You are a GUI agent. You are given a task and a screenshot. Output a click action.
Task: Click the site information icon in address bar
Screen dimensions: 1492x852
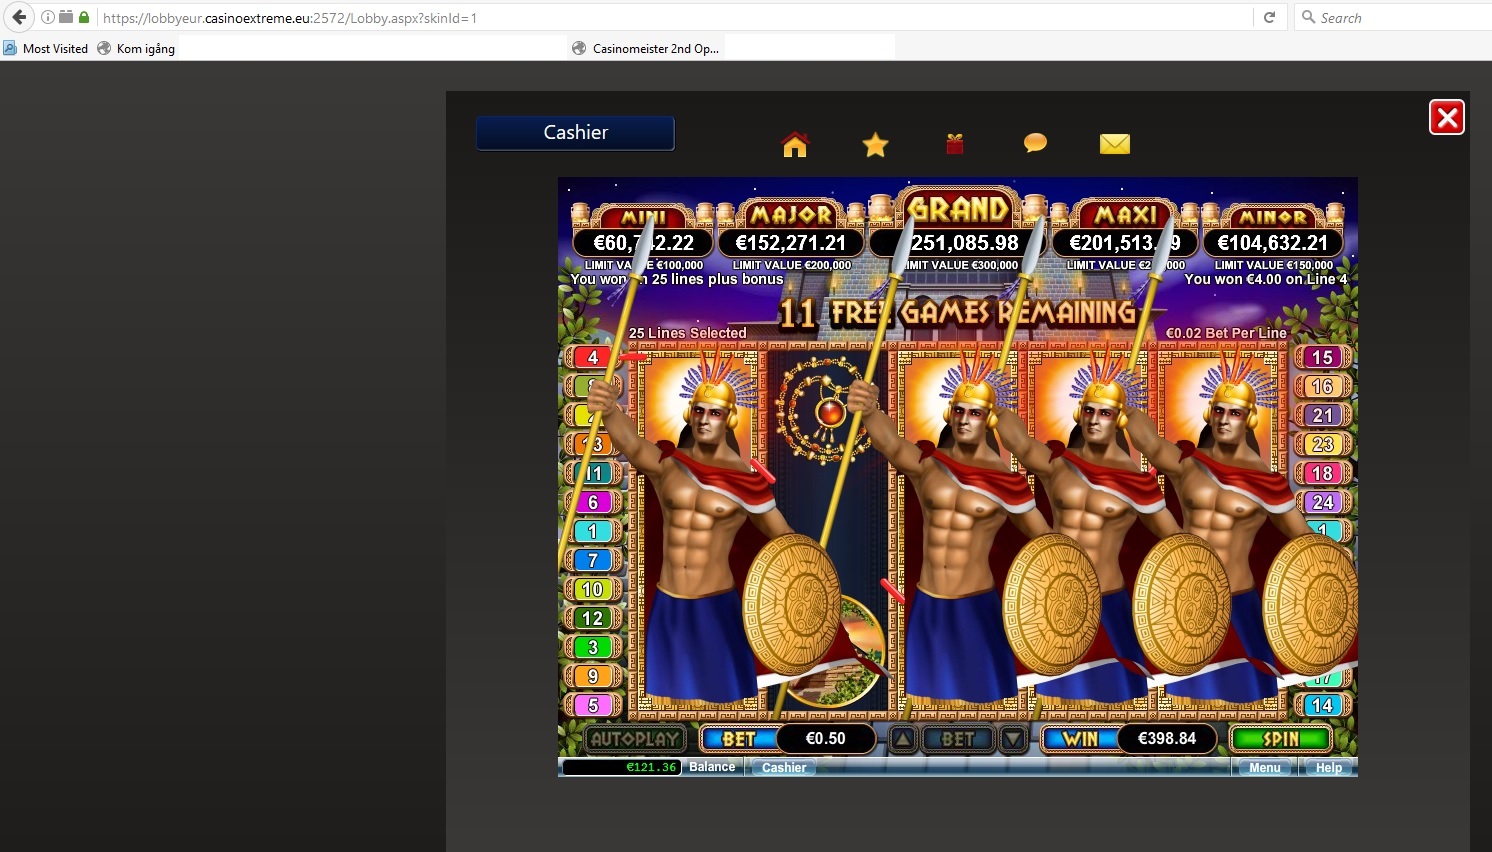coord(48,17)
